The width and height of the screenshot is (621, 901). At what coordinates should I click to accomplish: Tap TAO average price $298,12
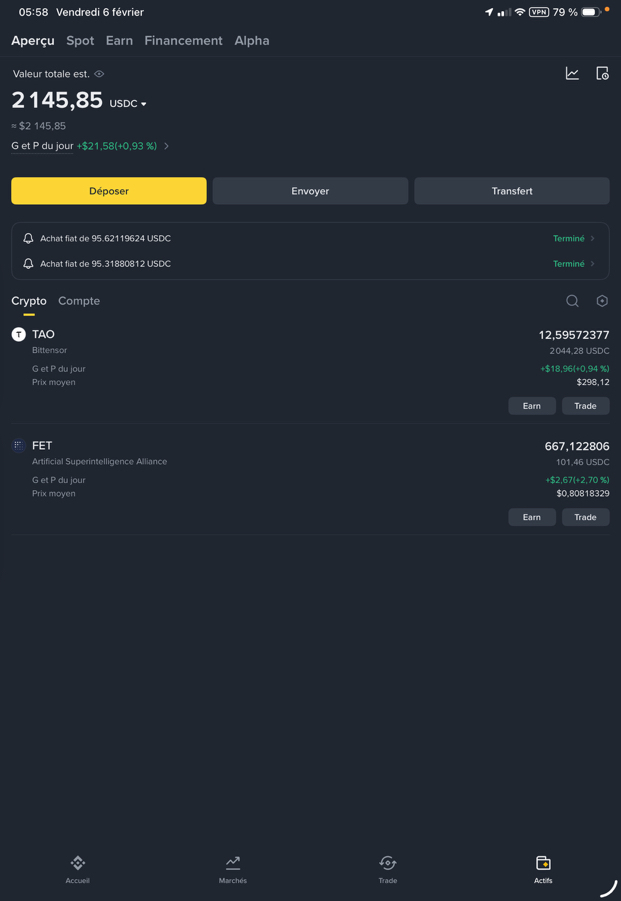pyautogui.click(x=593, y=382)
